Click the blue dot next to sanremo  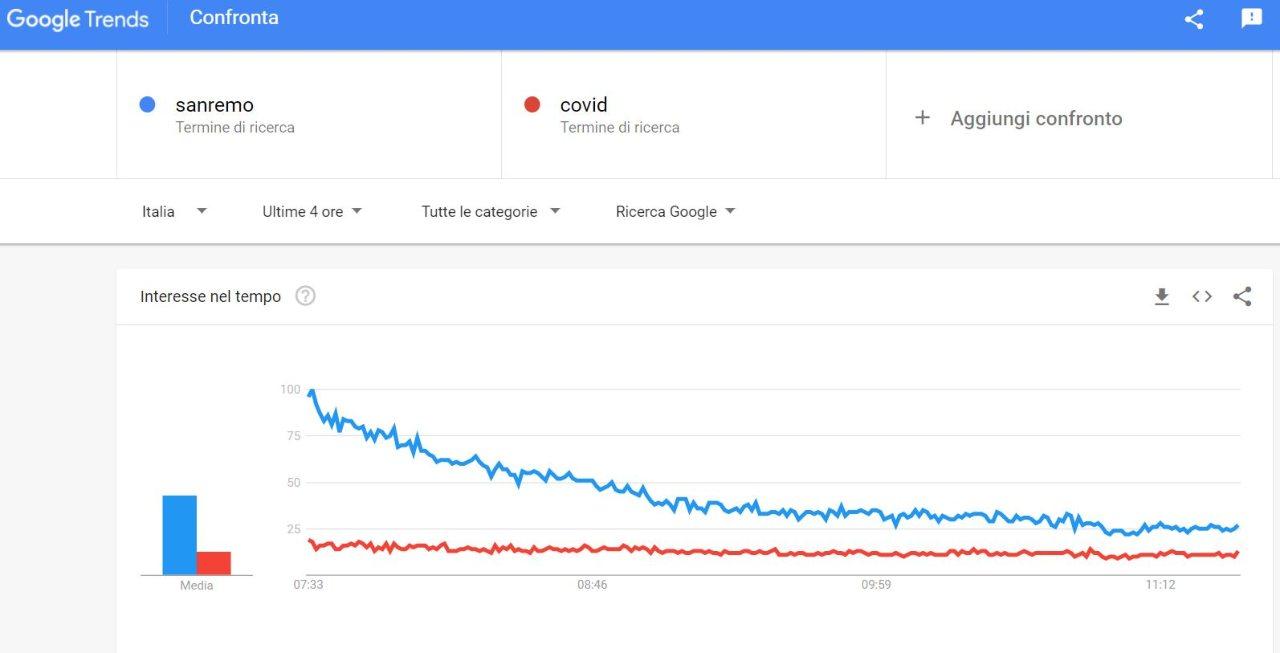click(147, 104)
